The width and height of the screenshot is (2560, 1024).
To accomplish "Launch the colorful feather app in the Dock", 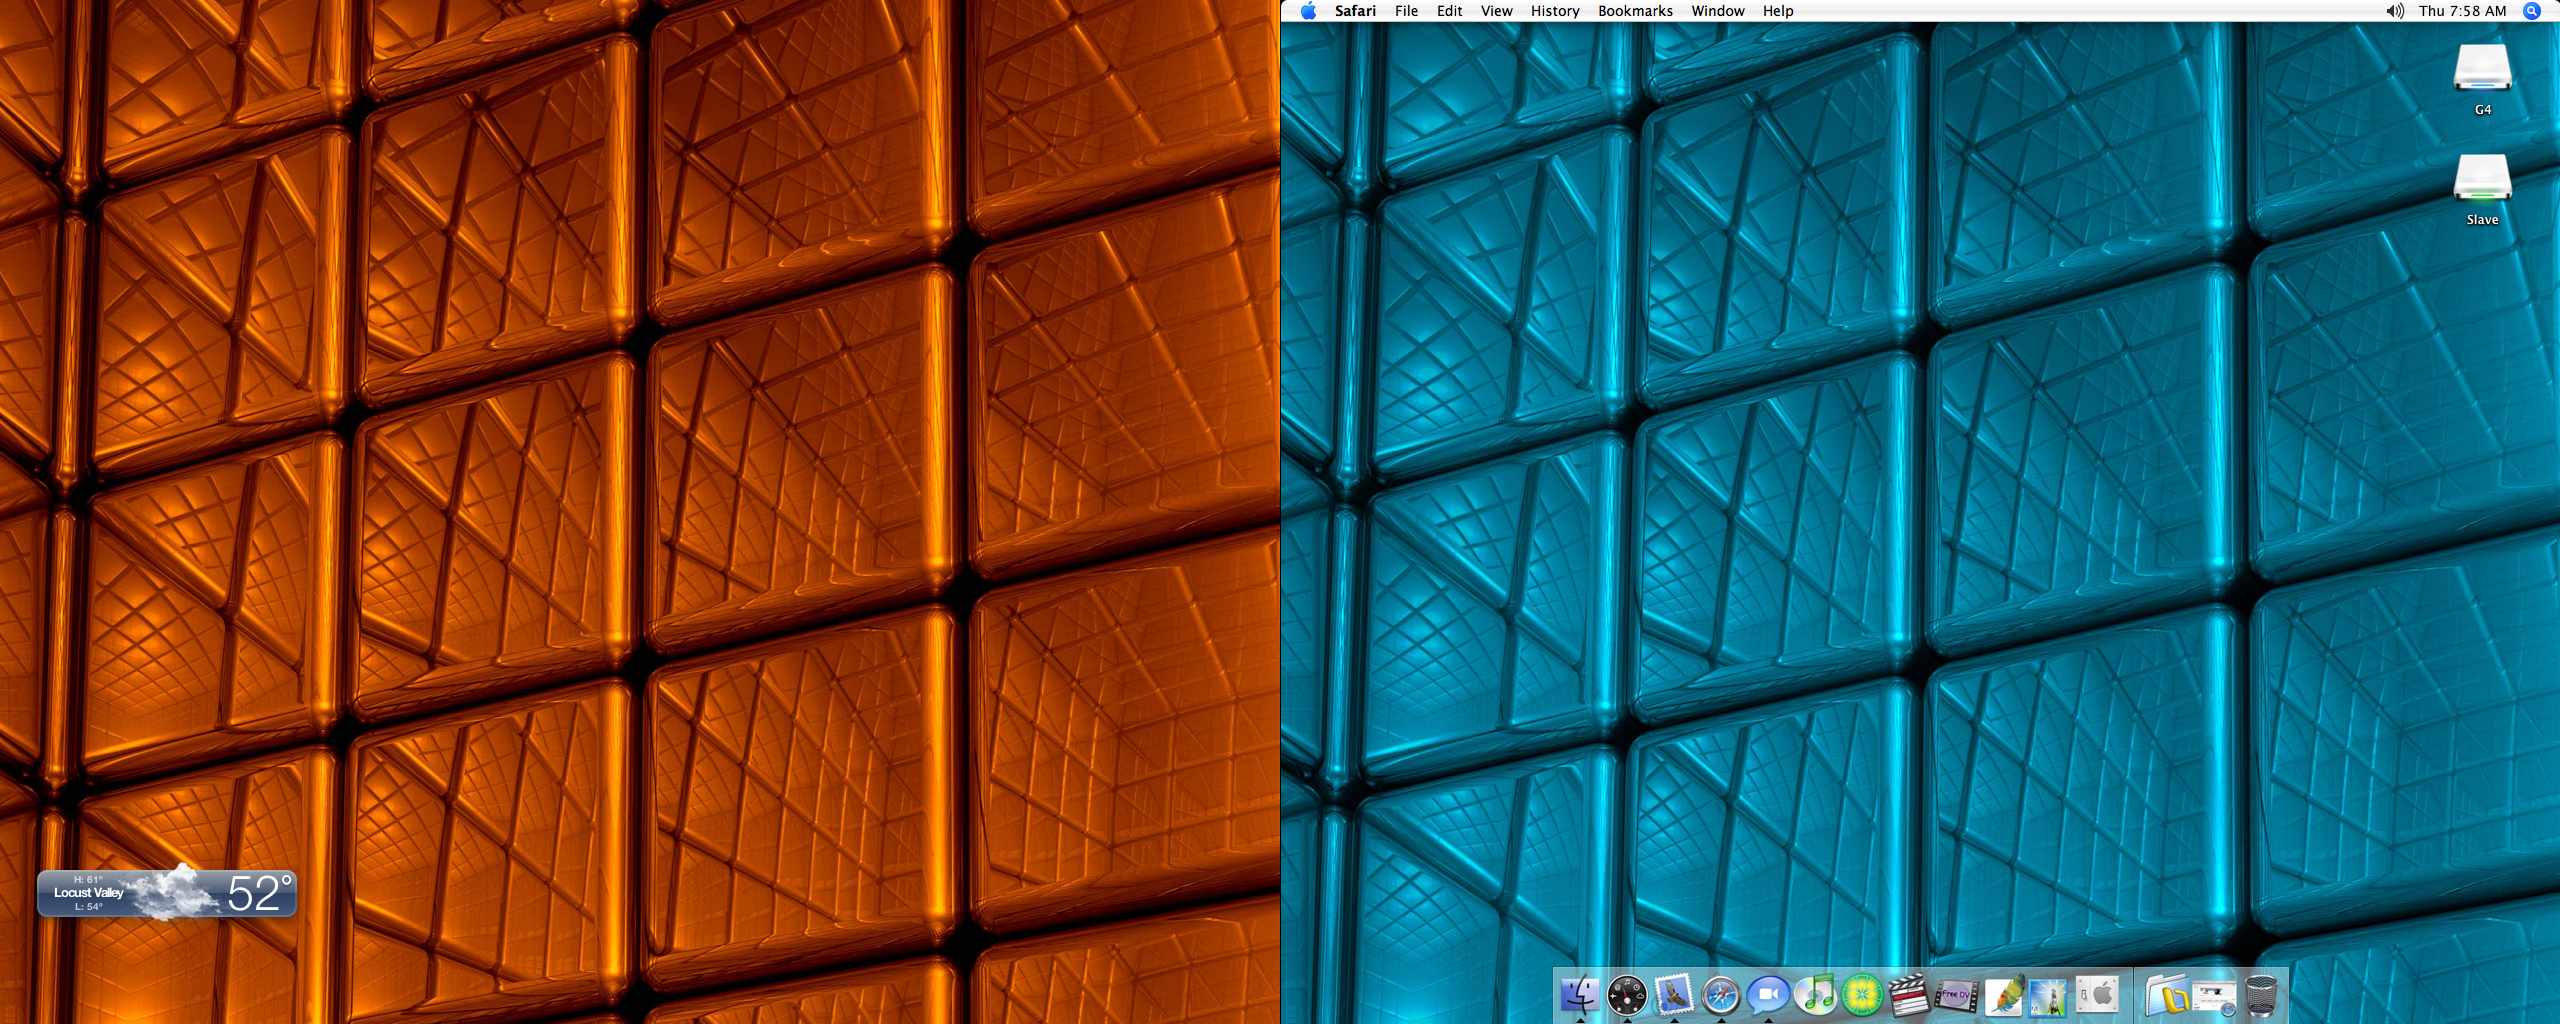I will (x=2003, y=995).
